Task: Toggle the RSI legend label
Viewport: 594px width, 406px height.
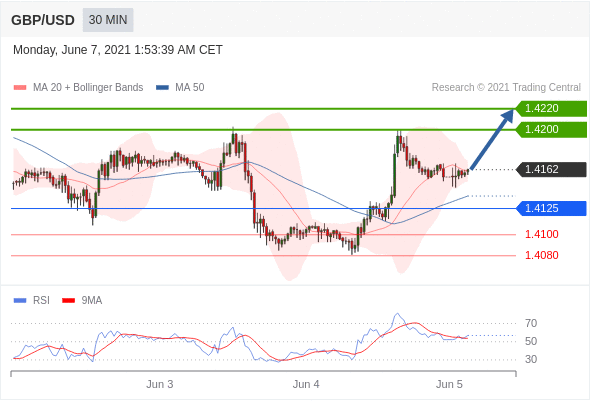Action: tap(41, 300)
